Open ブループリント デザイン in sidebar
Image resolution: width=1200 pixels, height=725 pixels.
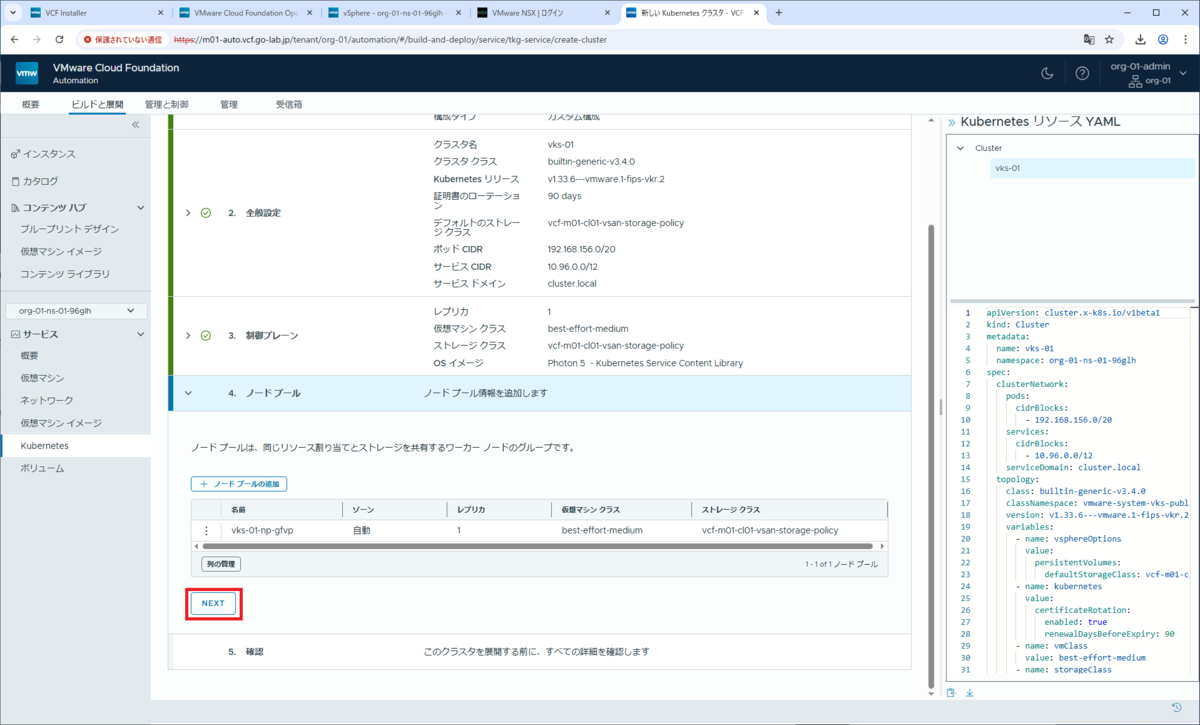[x=69, y=229]
